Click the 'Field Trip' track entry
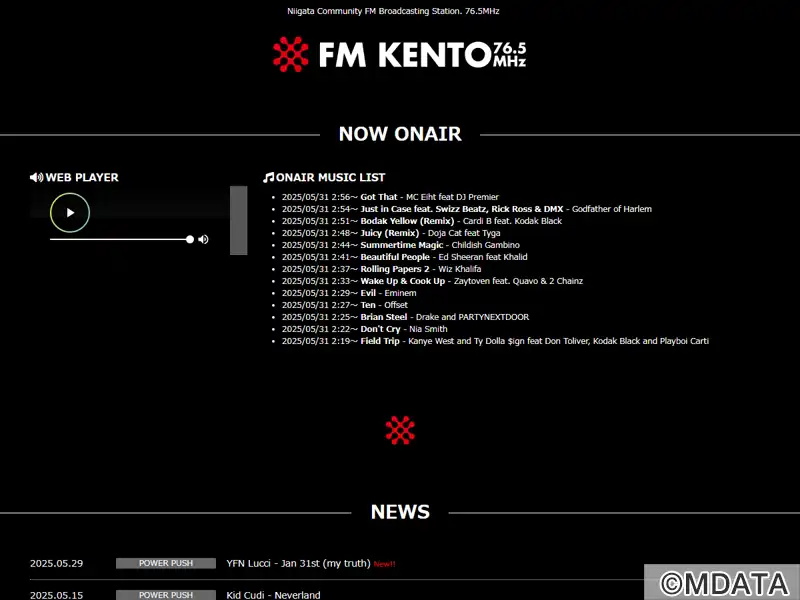The image size is (800, 600). coord(495,341)
